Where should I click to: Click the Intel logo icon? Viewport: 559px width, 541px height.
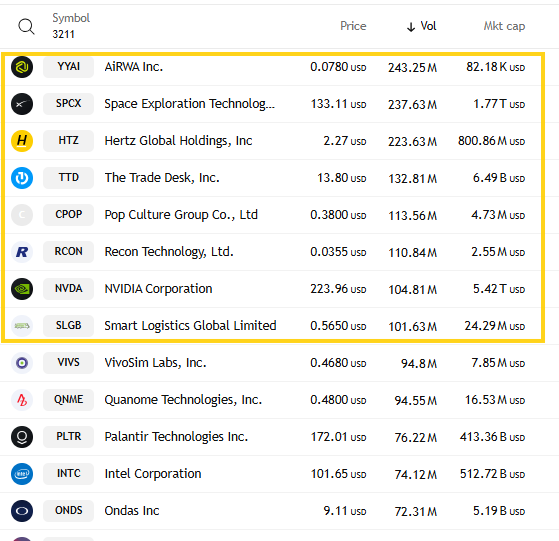click(22, 474)
